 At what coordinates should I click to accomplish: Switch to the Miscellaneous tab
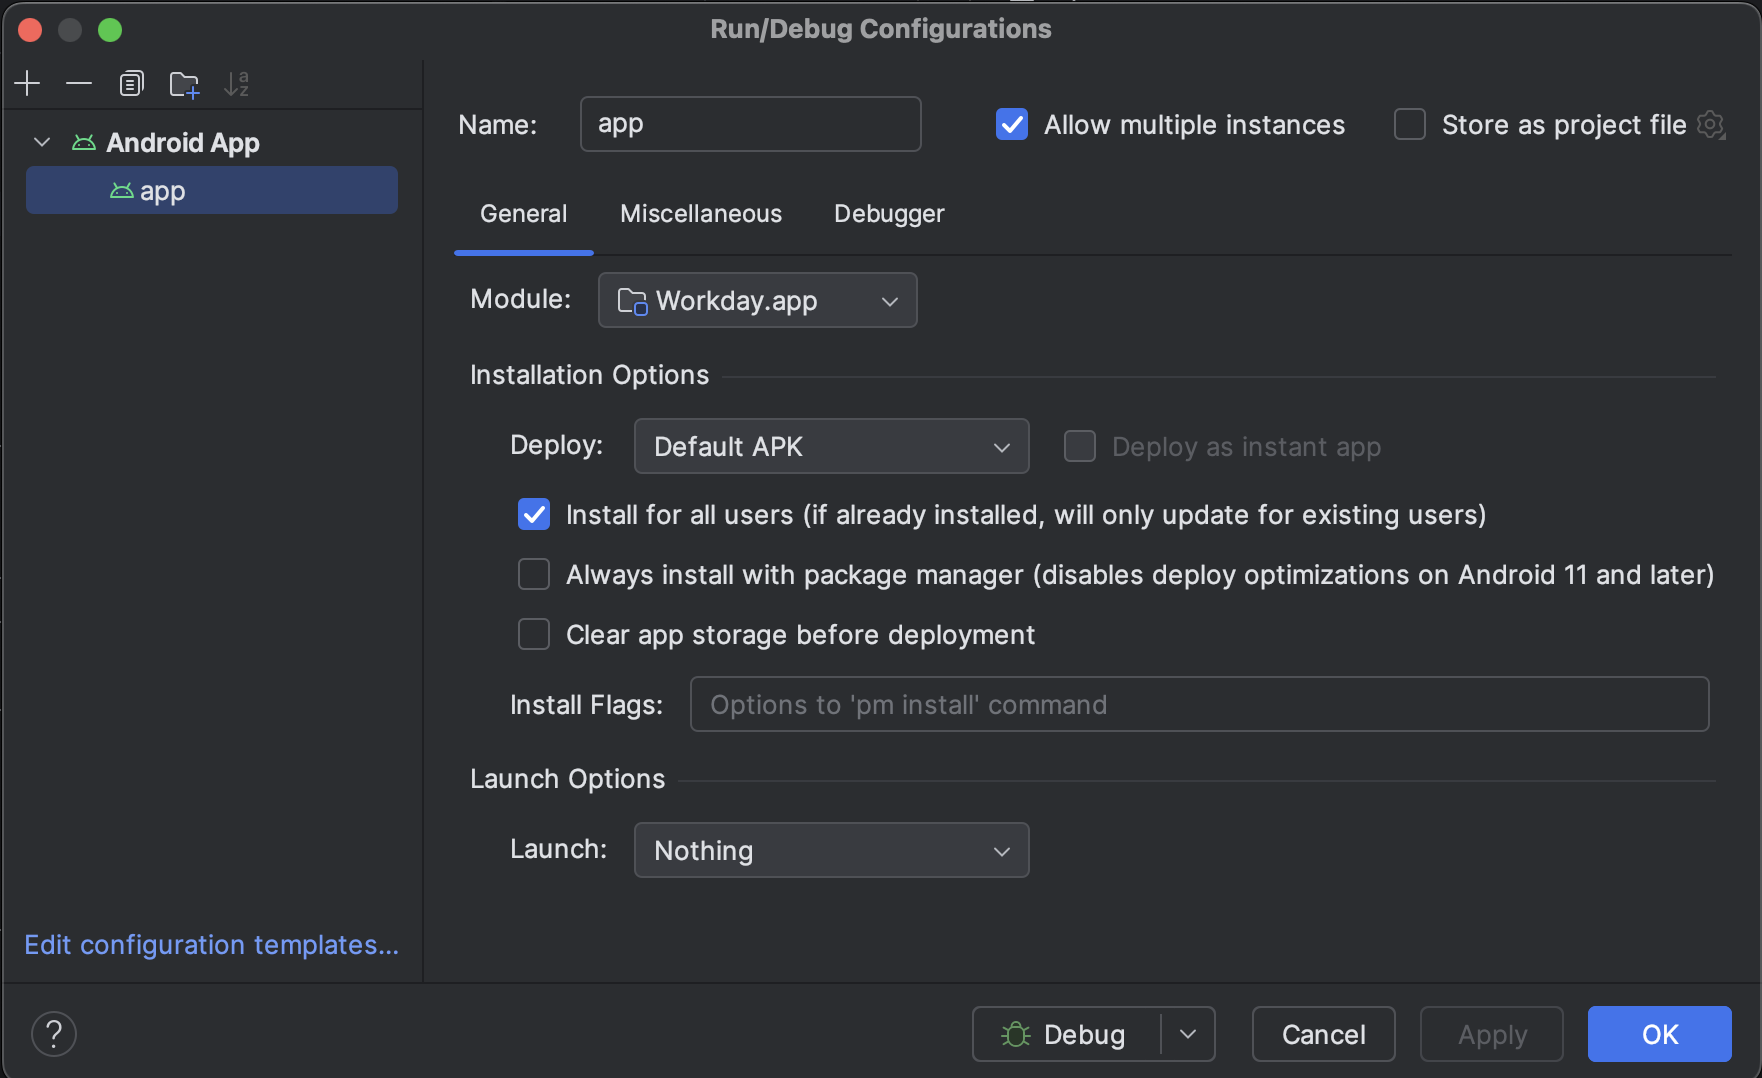tap(700, 213)
